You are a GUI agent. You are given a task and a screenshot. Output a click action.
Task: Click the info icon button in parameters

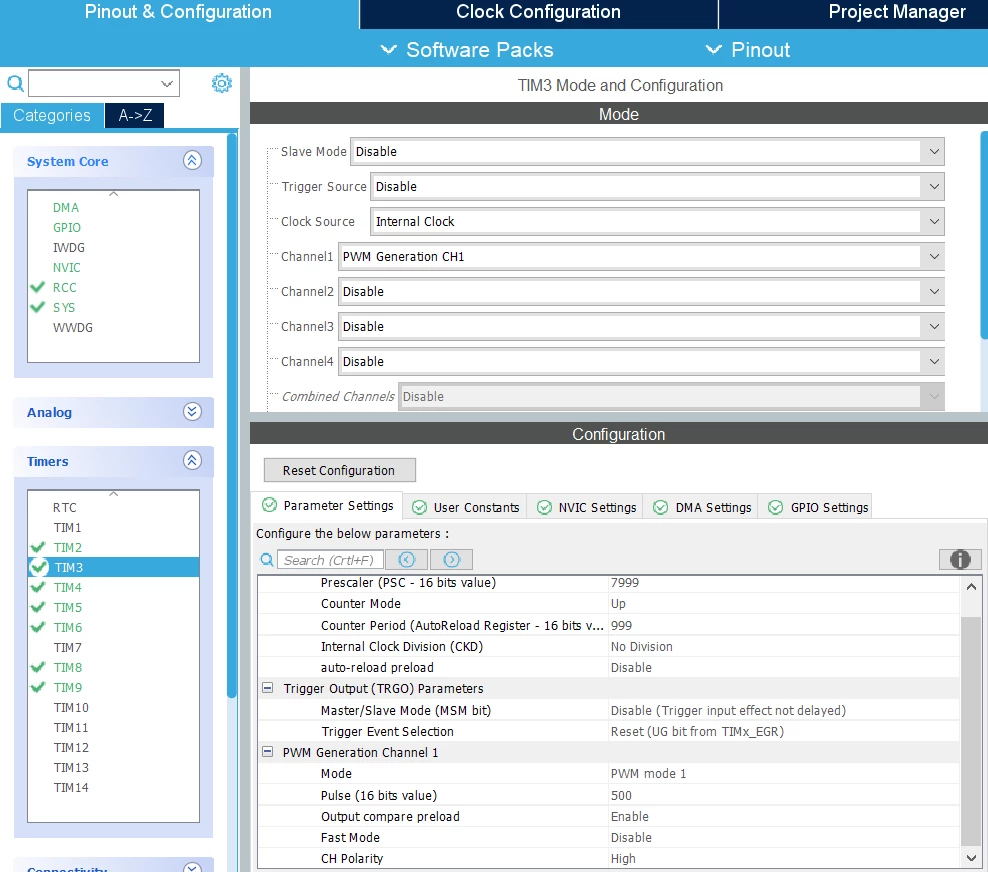(960, 559)
